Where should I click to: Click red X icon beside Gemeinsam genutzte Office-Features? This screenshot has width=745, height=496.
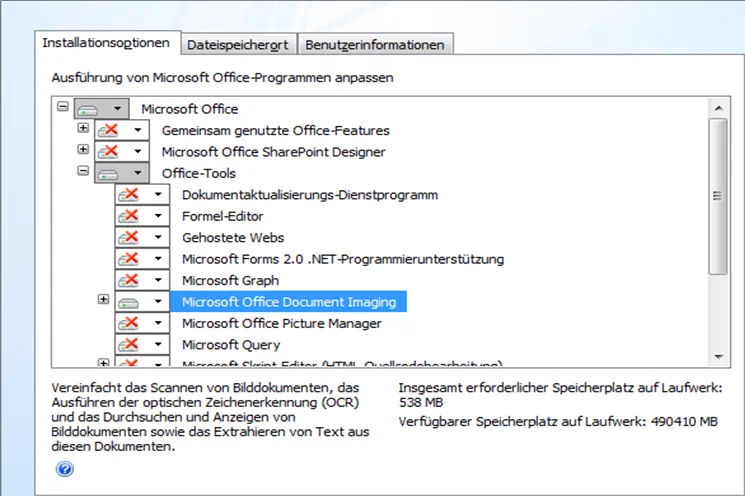[109, 130]
